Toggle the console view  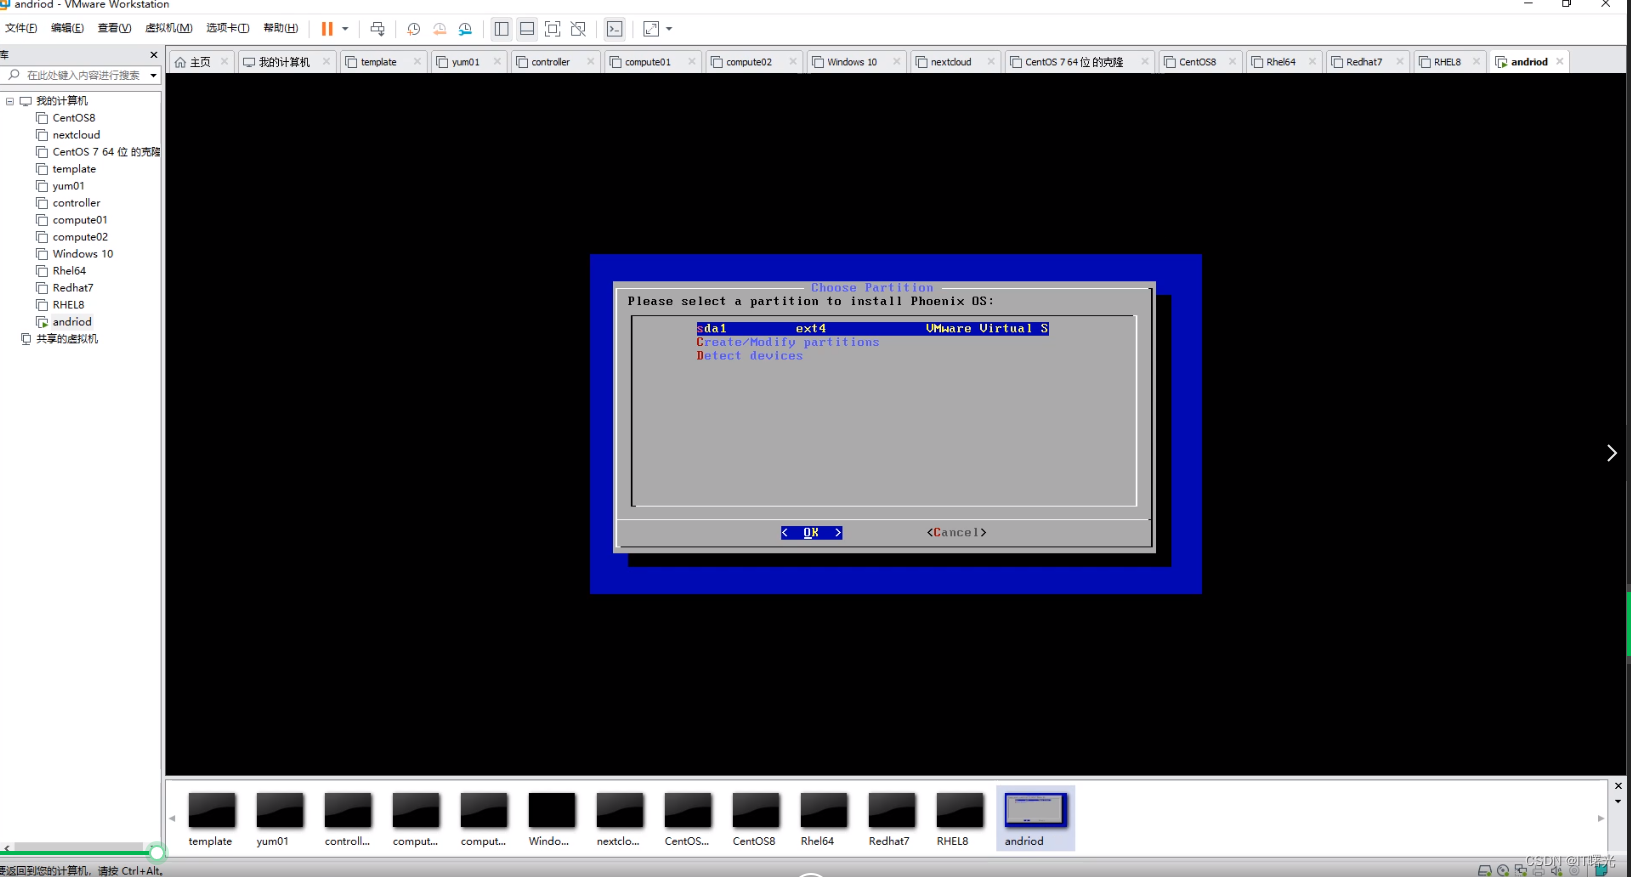tap(614, 29)
